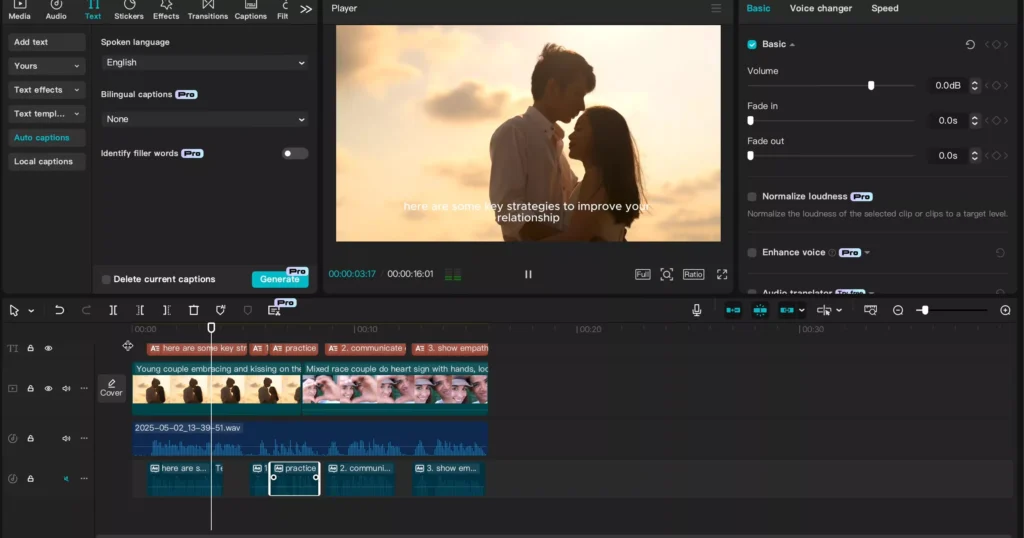Image resolution: width=1024 pixels, height=538 pixels.
Task: Toggle main track magnet
Action: pos(733,310)
